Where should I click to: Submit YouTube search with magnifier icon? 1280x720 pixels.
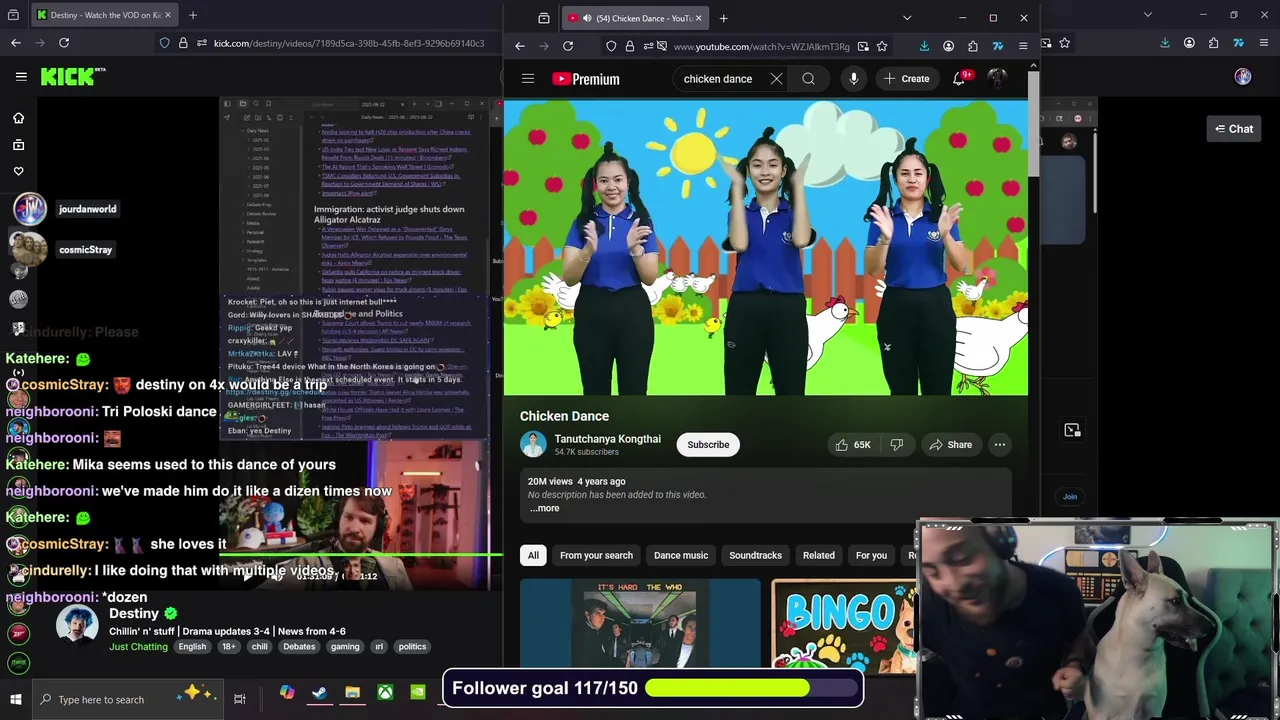coord(808,79)
